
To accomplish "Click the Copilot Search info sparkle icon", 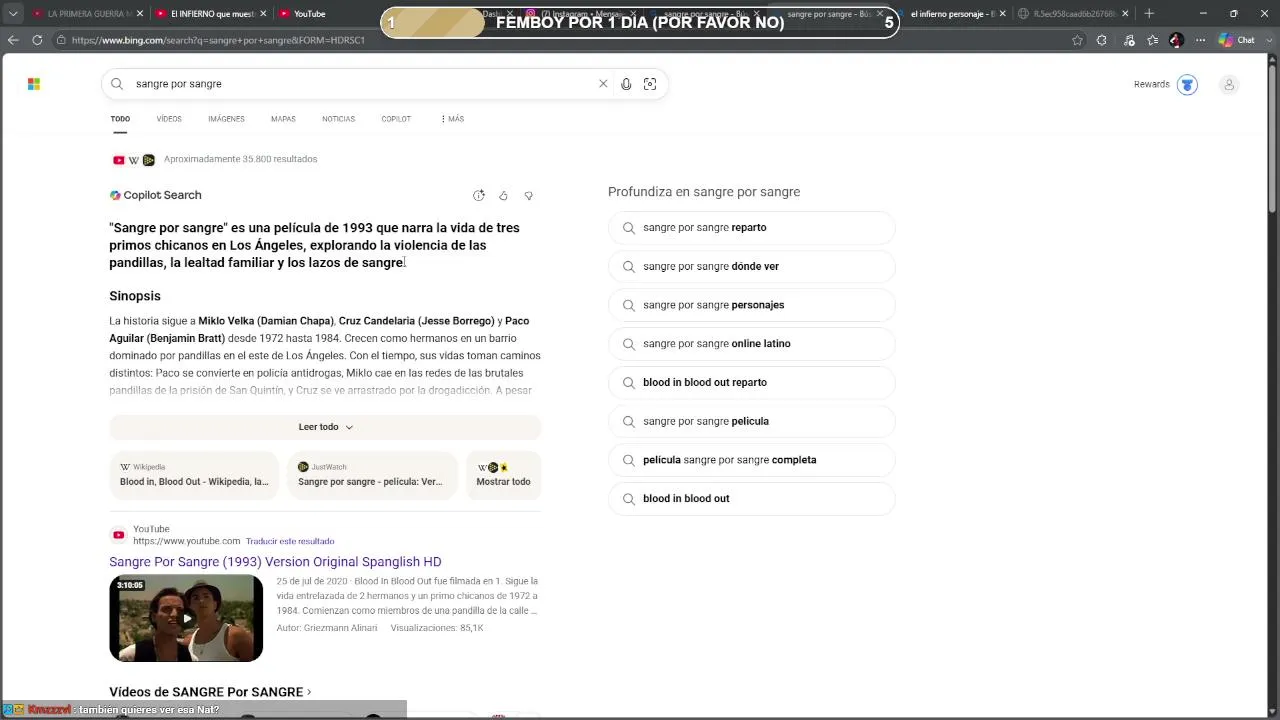I will pyautogui.click(x=479, y=196).
